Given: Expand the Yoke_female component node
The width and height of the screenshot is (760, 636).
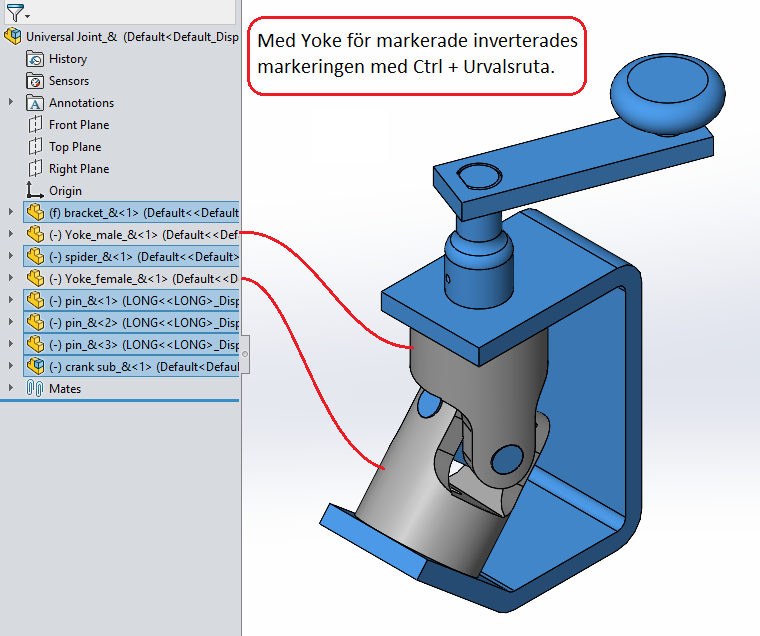Looking at the screenshot, I should point(11,278).
